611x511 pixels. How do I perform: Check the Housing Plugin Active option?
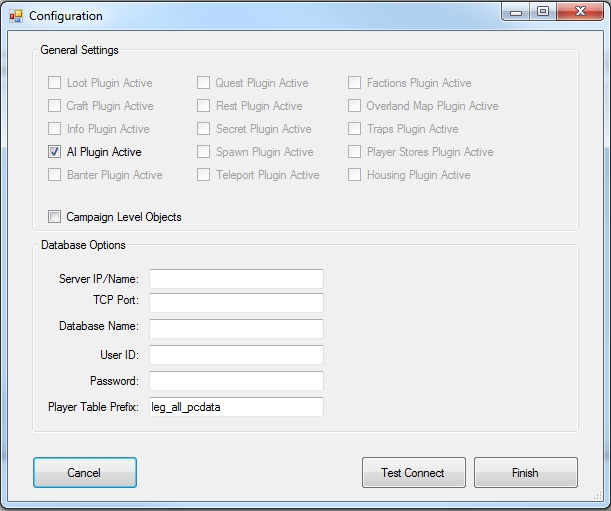pos(355,175)
